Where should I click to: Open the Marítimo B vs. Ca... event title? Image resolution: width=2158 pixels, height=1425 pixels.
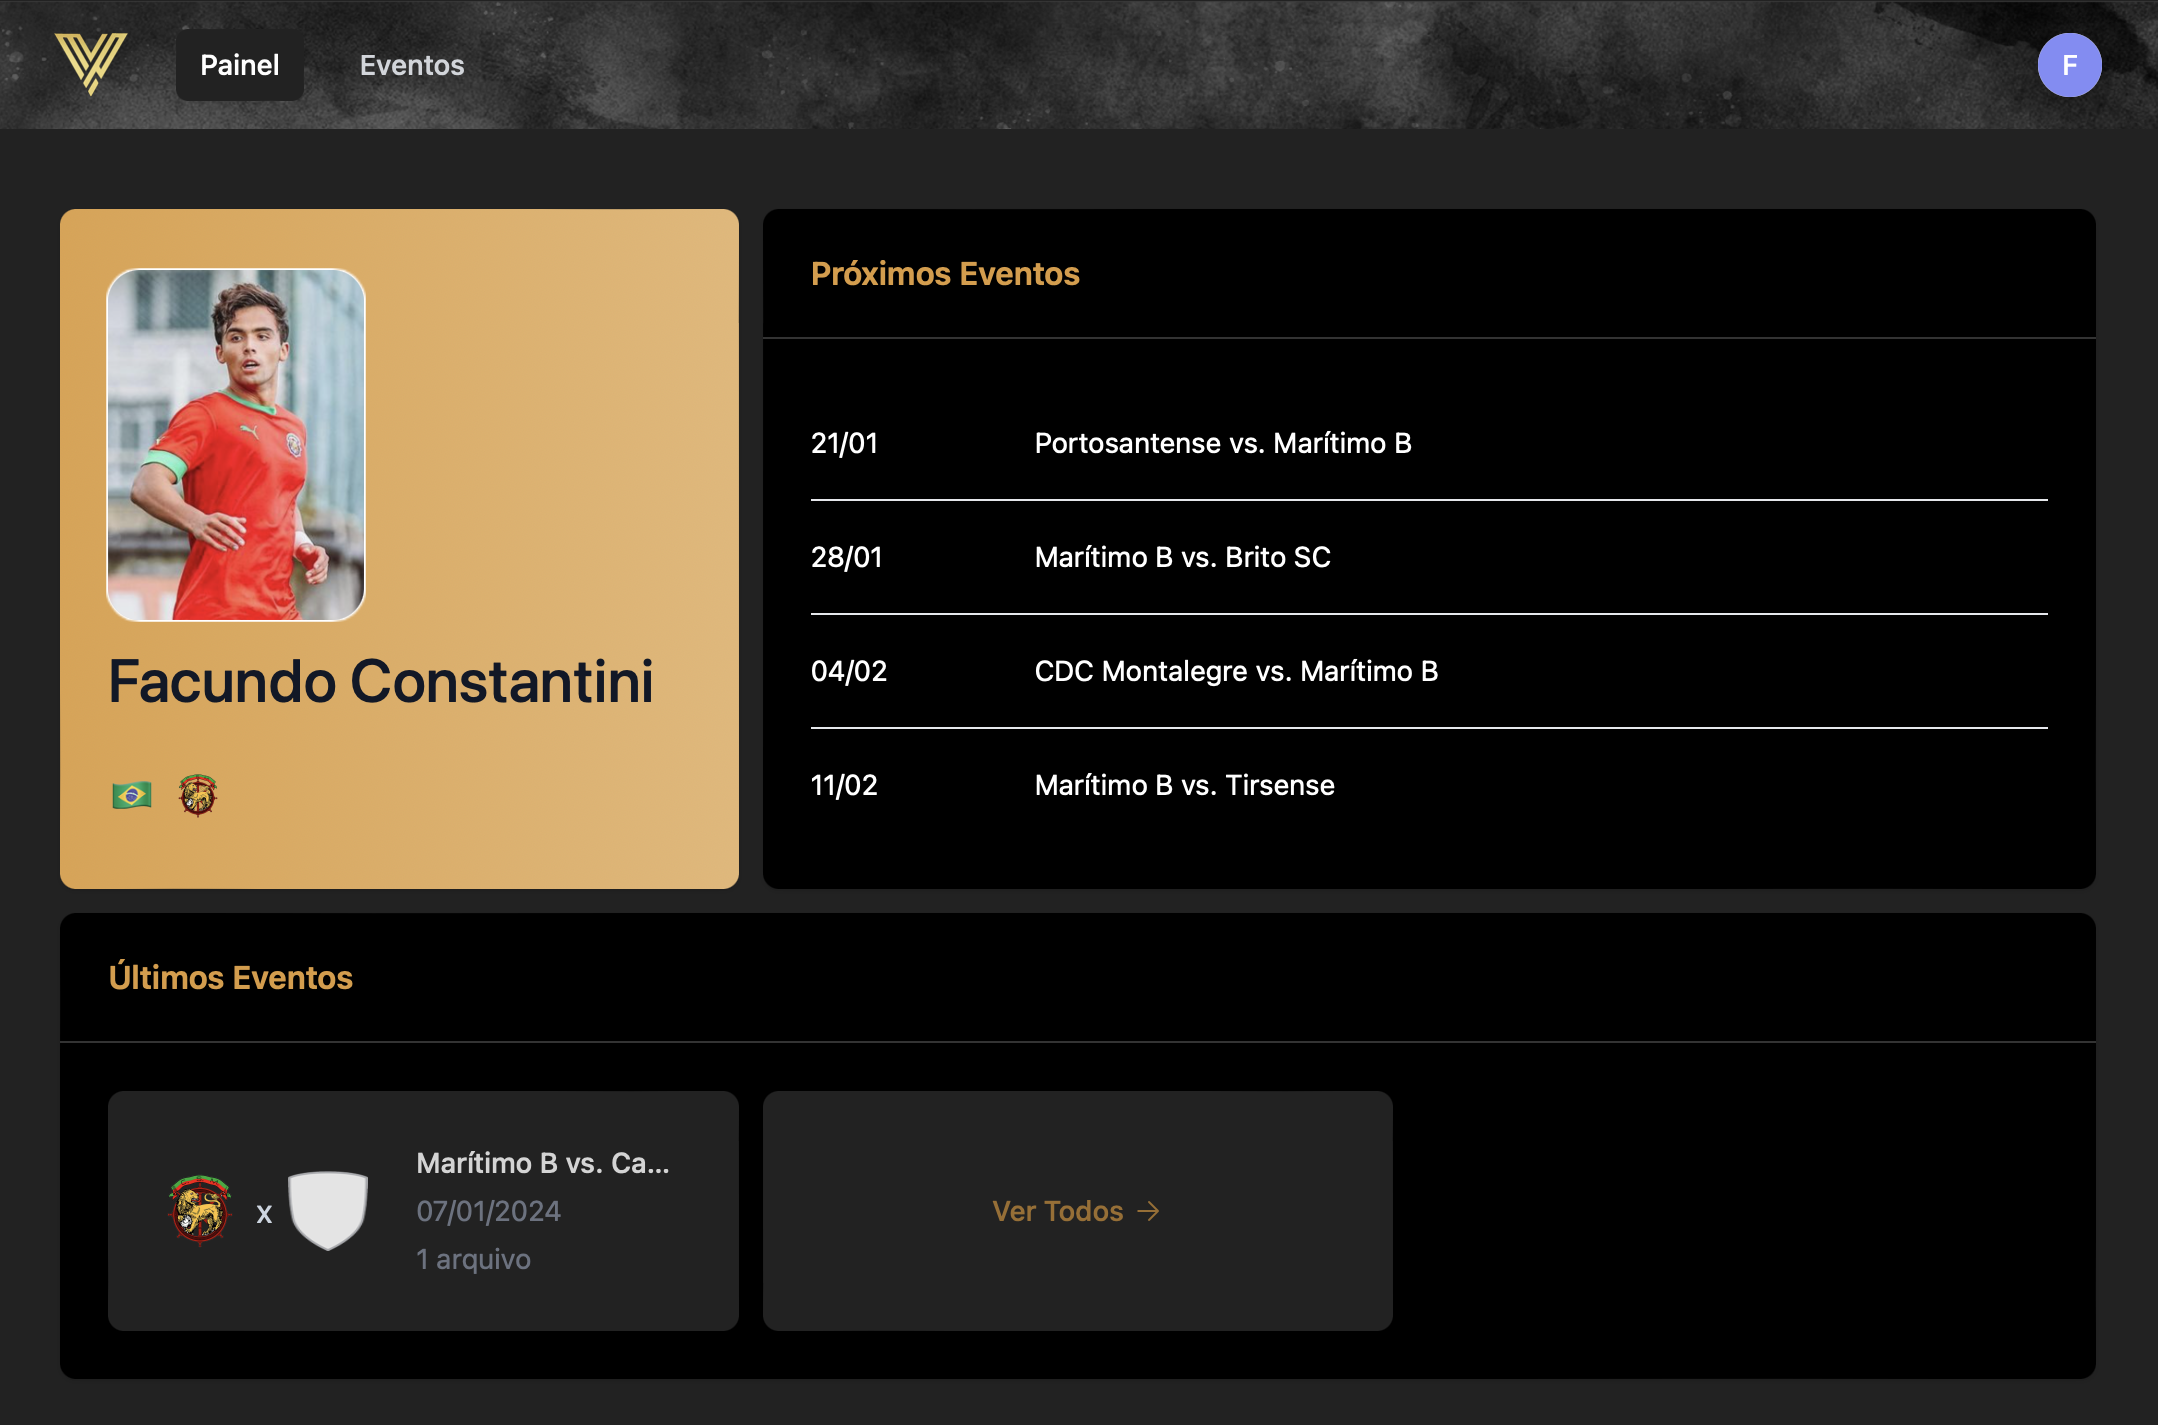pyautogui.click(x=543, y=1163)
